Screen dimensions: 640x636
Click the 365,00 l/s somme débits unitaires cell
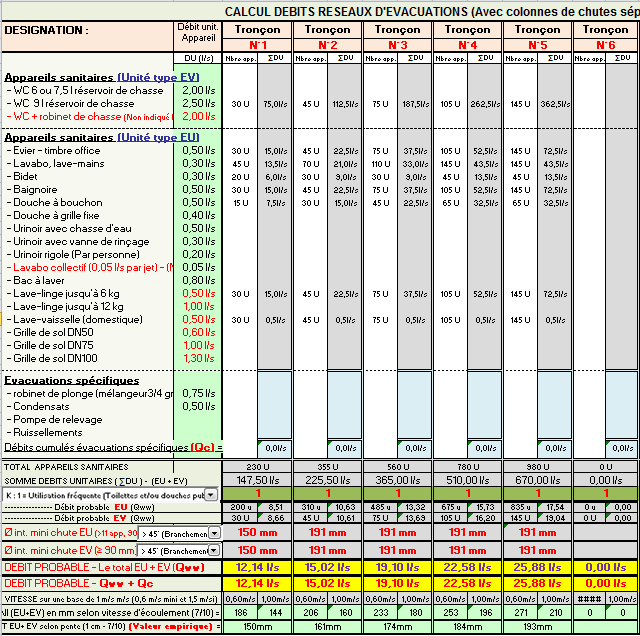(x=397, y=480)
